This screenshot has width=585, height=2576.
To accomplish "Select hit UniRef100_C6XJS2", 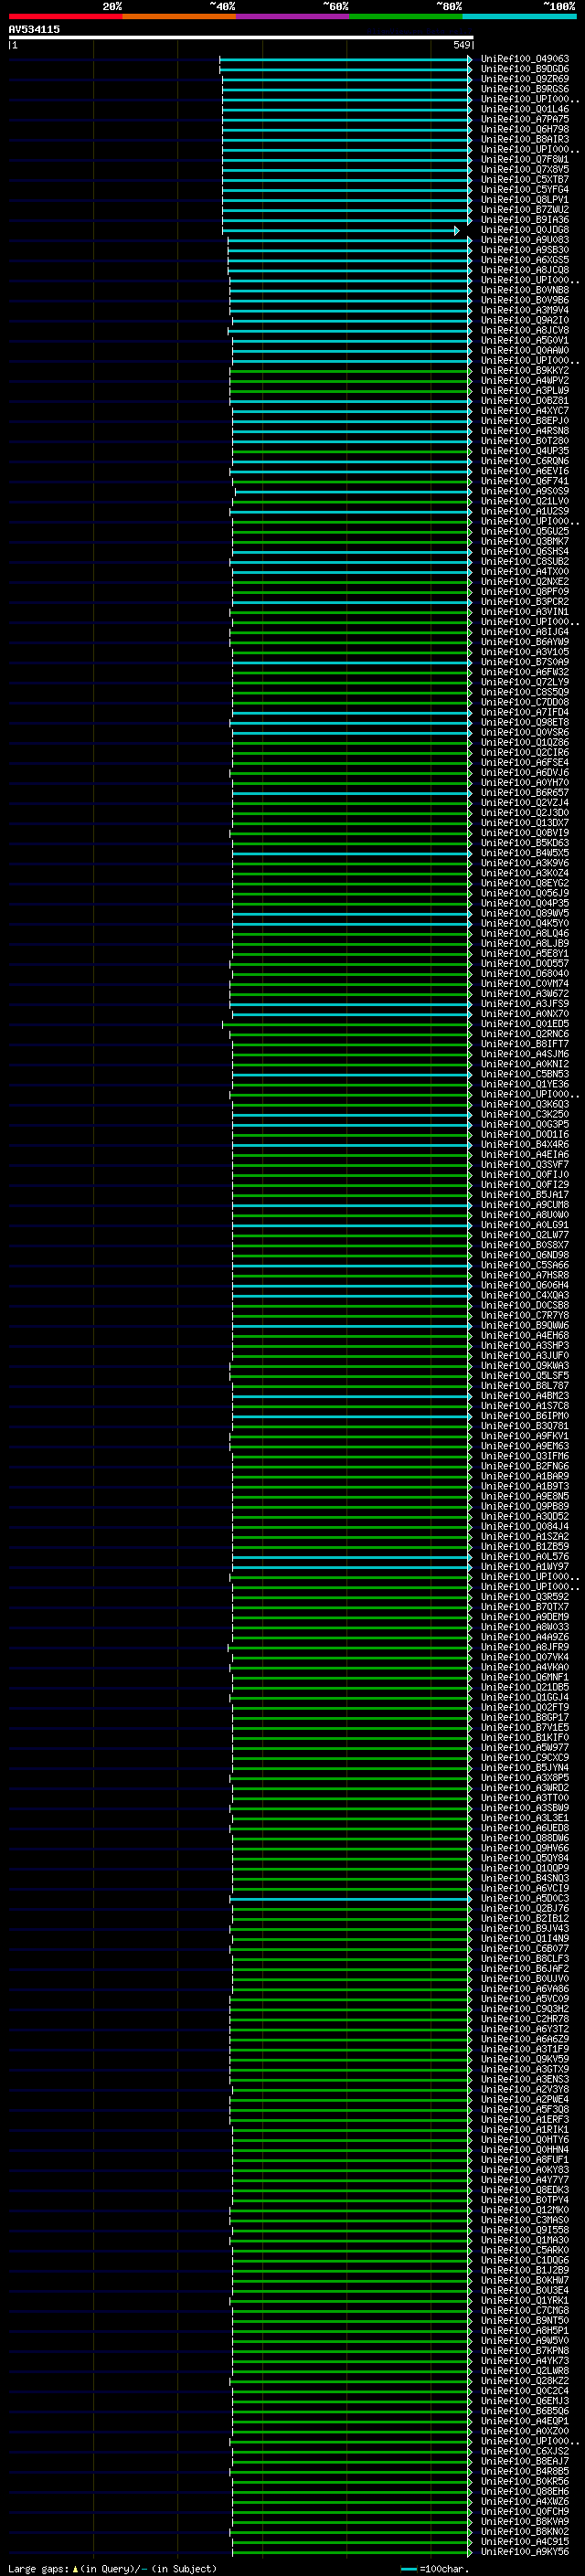I will [524, 2451].
